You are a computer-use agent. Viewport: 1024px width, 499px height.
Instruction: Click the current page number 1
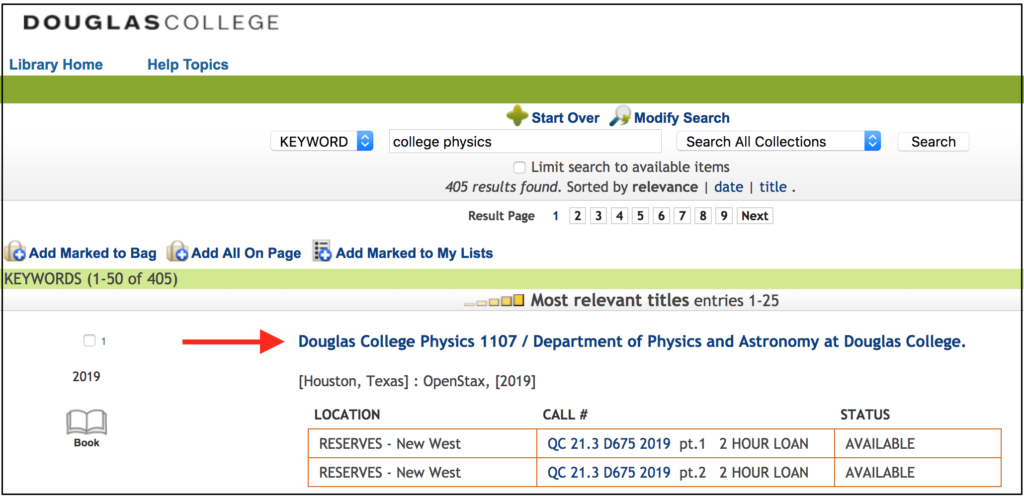tap(556, 216)
